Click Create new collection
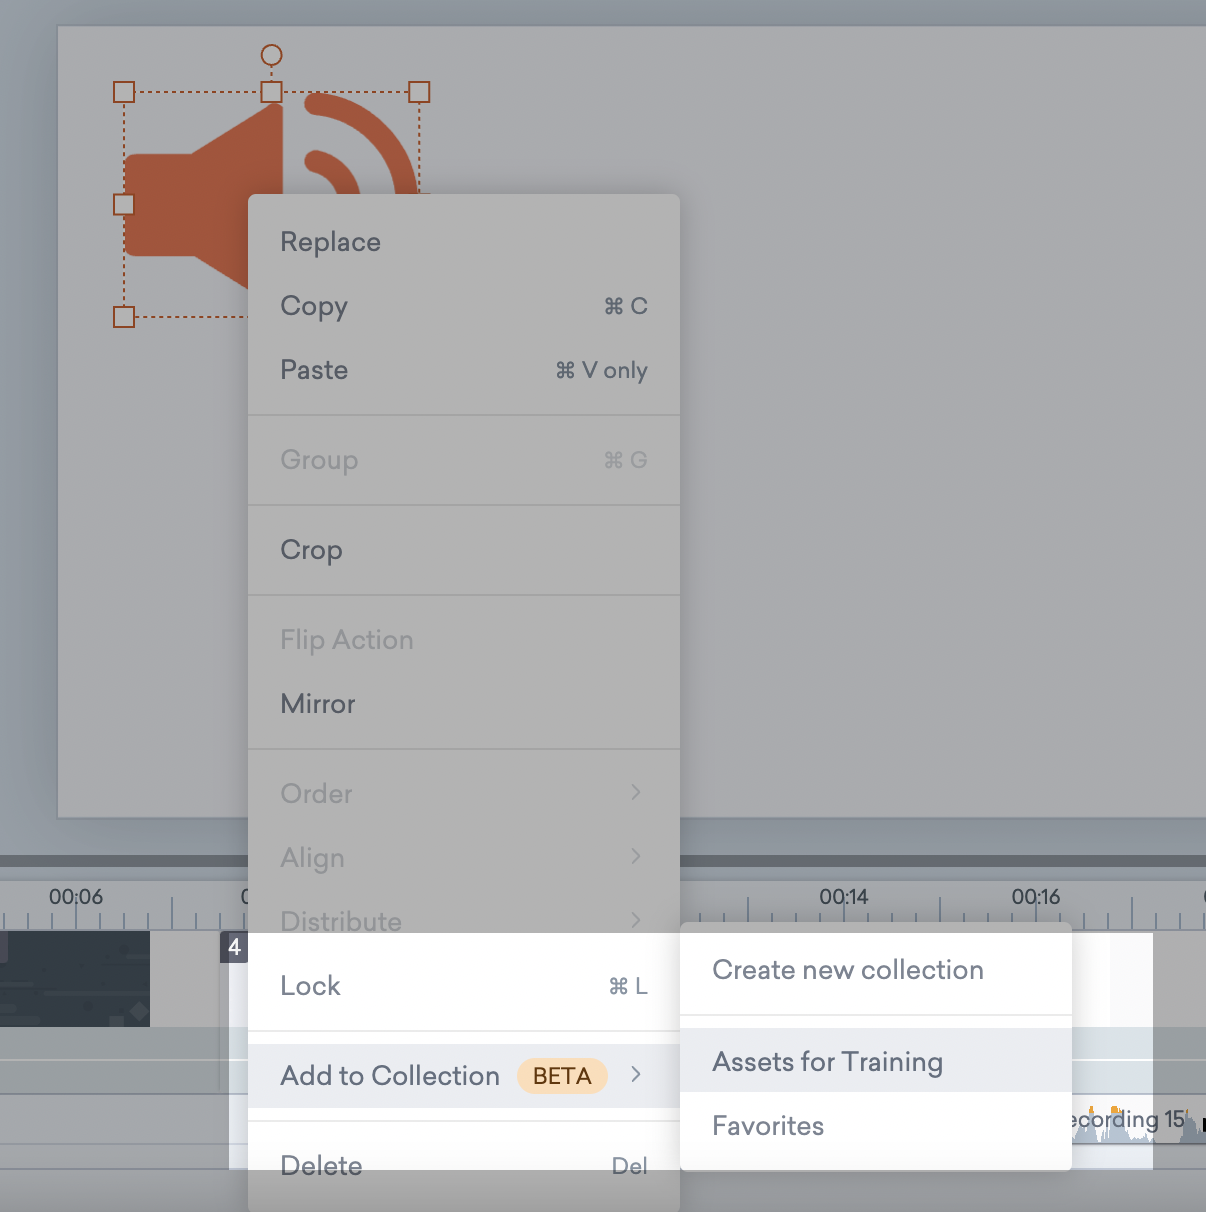The height and width of the screenshot is (1212, 1206). tap(847, 970)
